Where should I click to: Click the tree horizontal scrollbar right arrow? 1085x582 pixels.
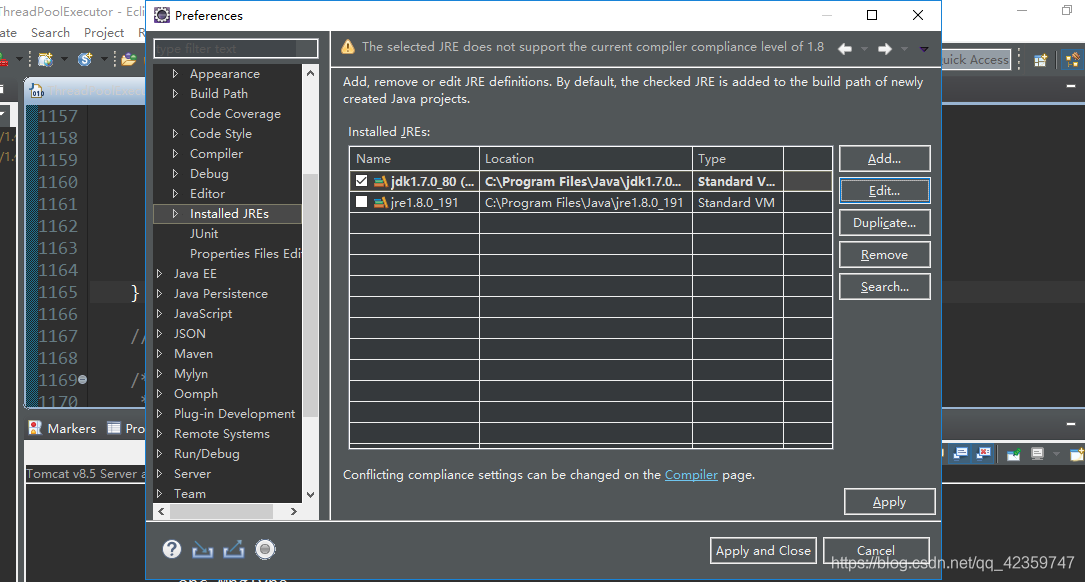point(294,511)
